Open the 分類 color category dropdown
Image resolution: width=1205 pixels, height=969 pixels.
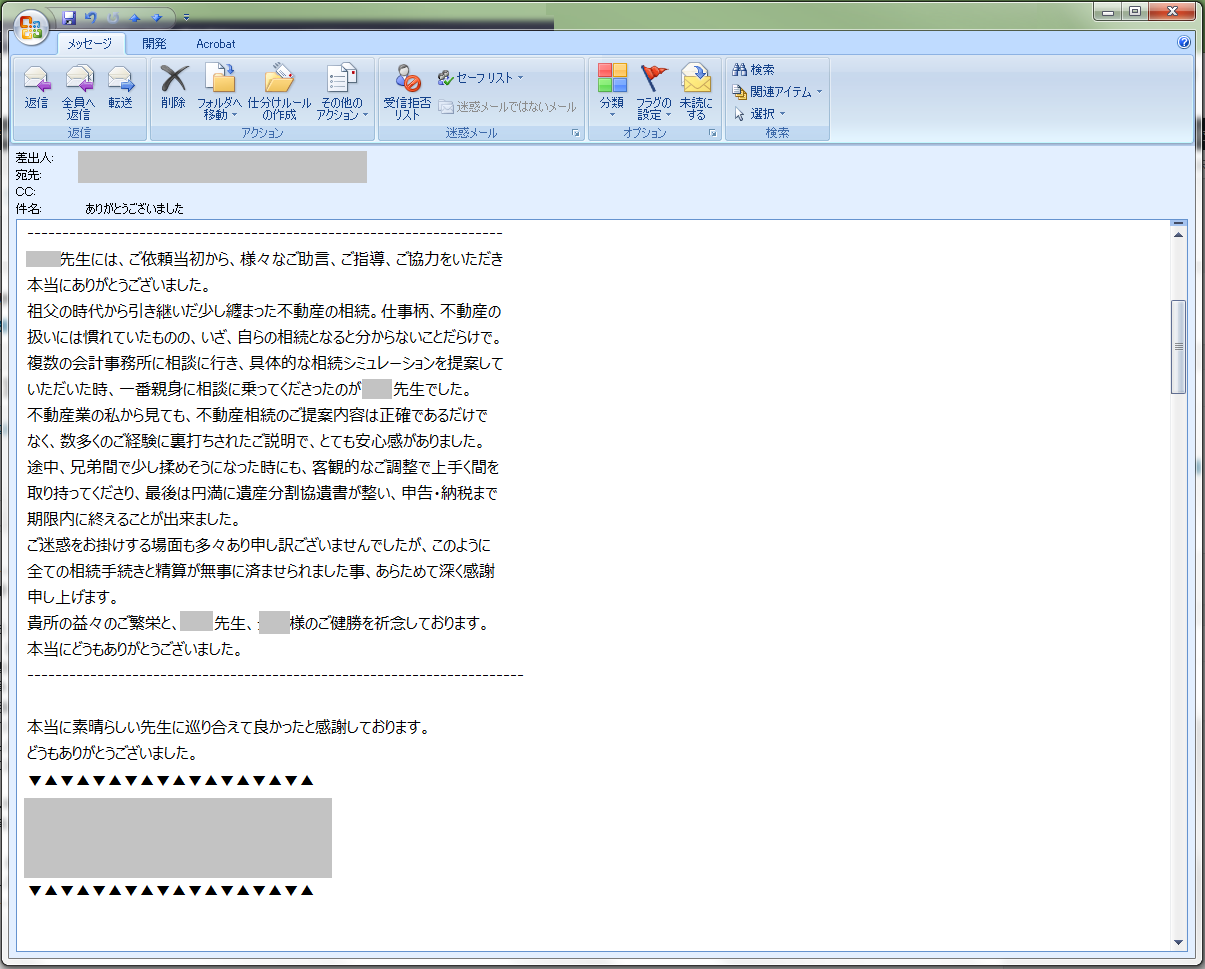tap(612, 91)
